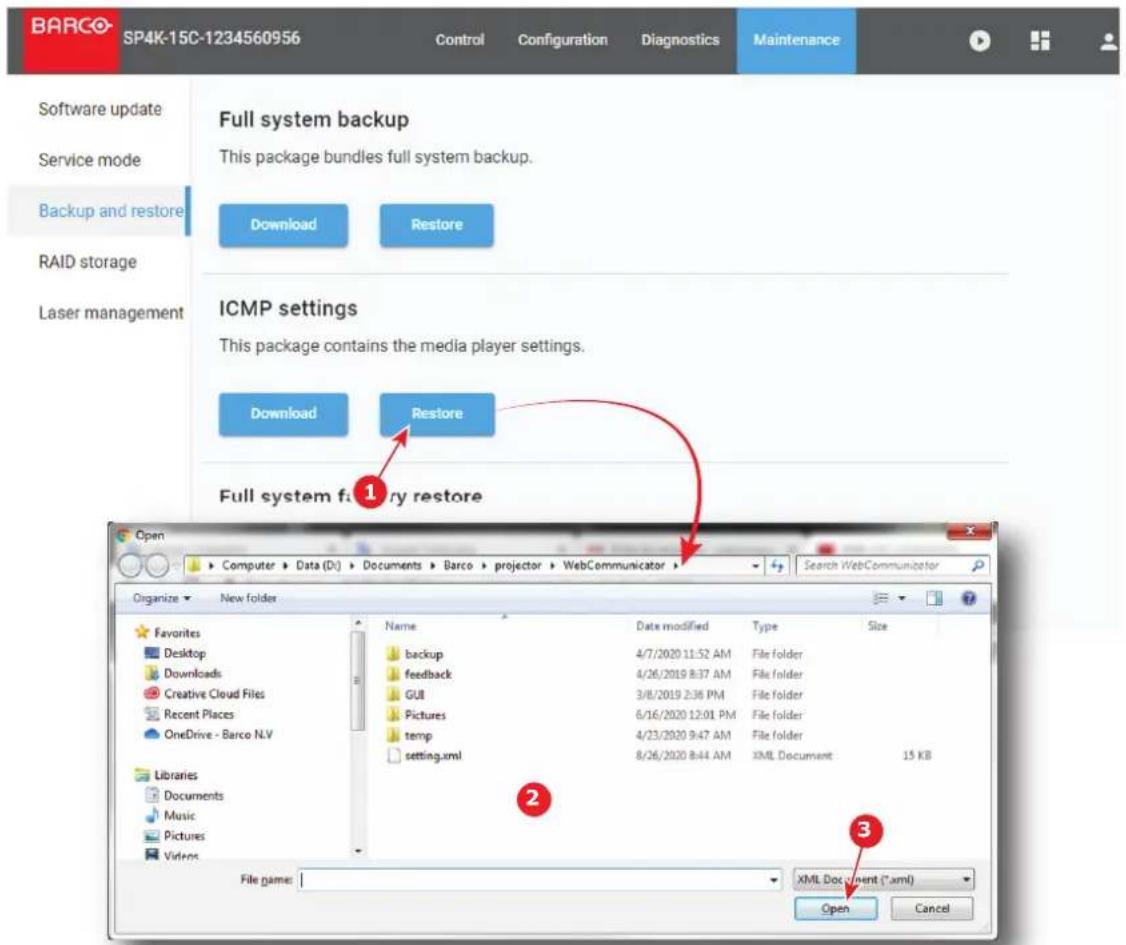Select the Pictures folder icon in file list

pos(393,714)
